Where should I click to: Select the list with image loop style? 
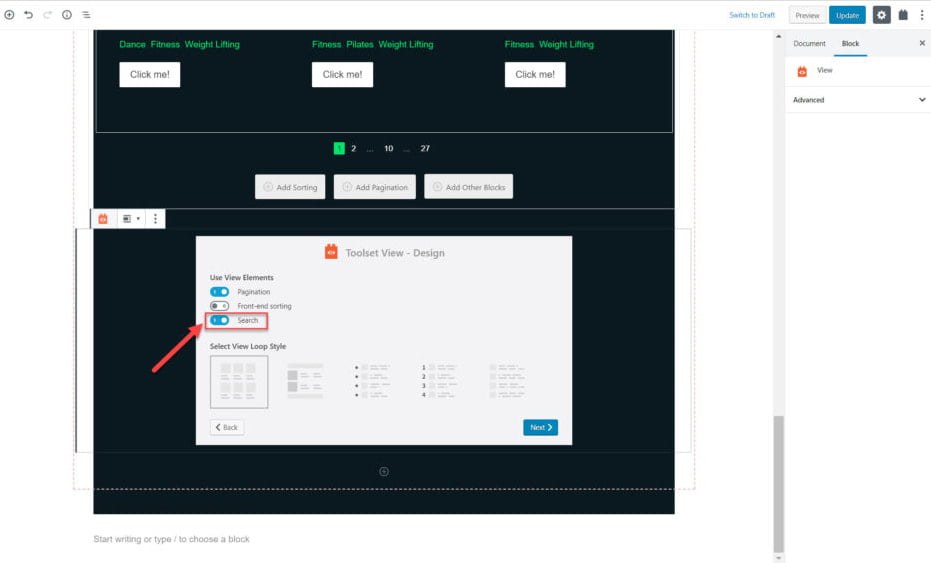[x=305, y=381]
